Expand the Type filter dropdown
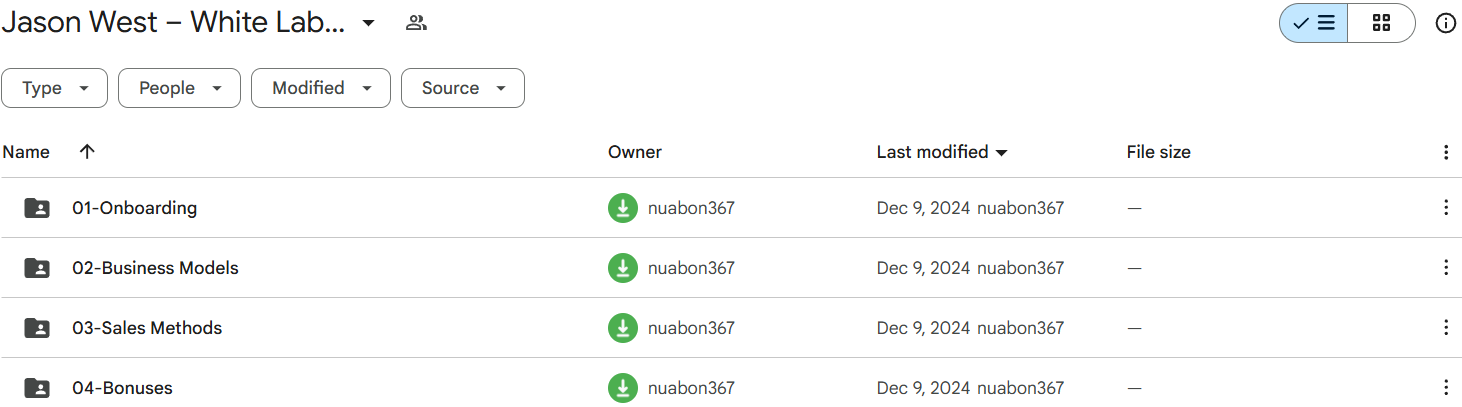The image size is (1462, 407). tap(55, 88)
